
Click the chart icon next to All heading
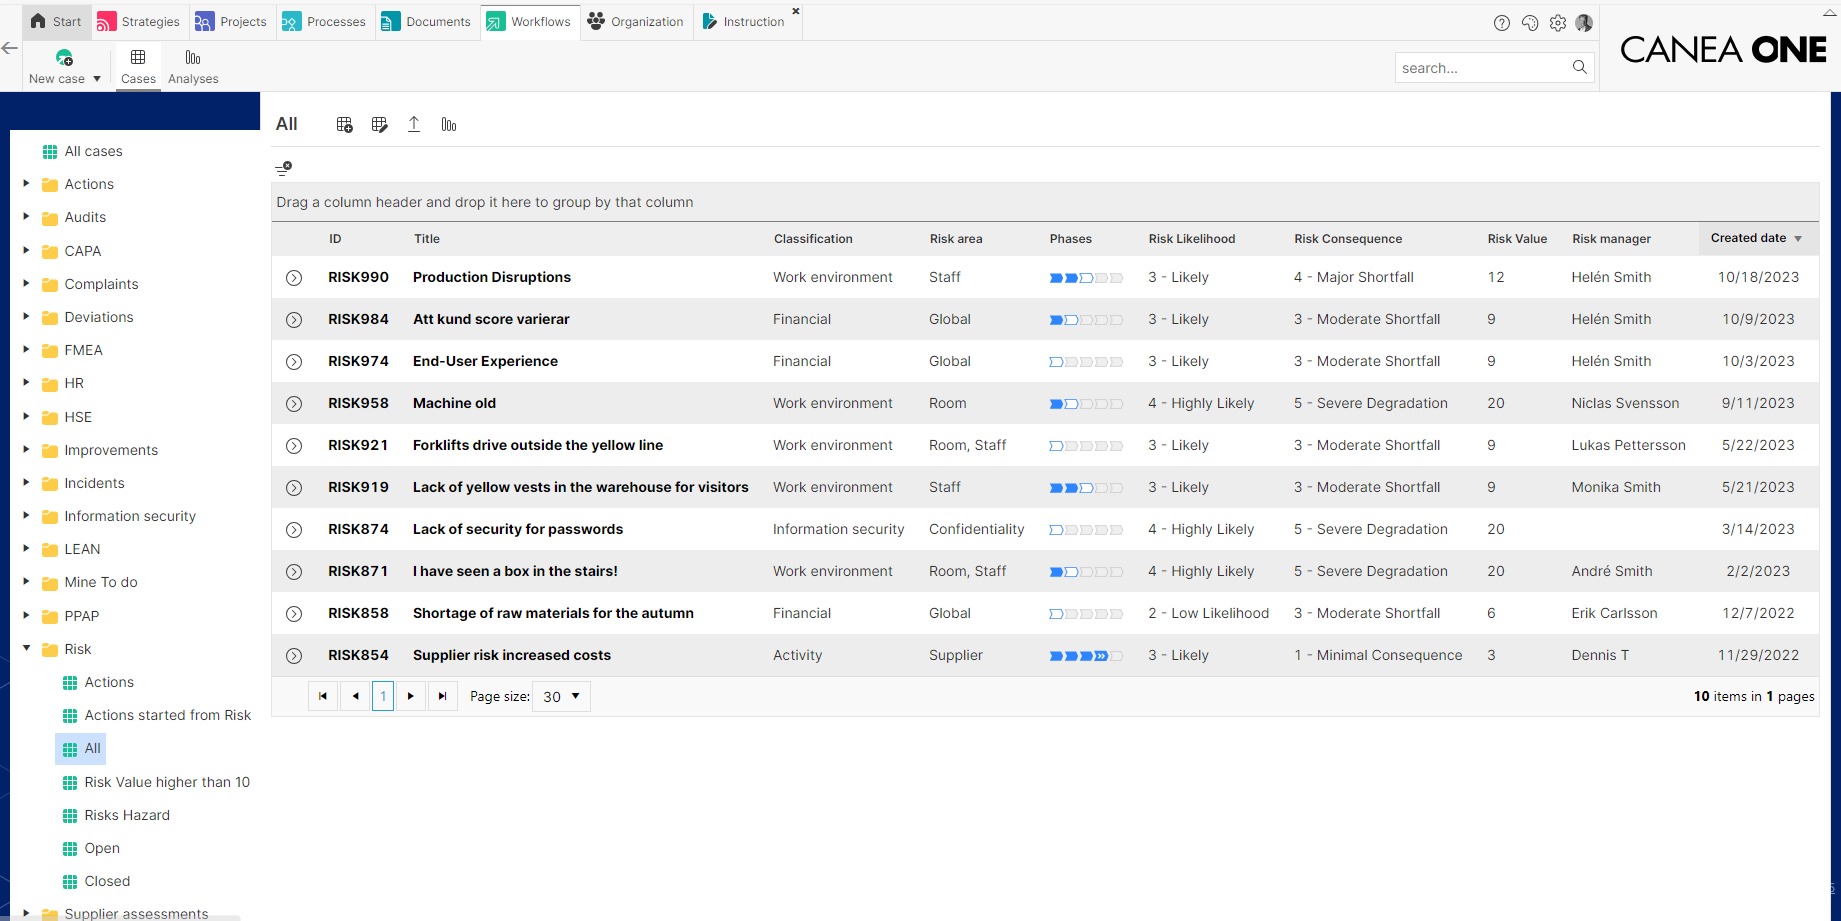[x=449, y=124]
